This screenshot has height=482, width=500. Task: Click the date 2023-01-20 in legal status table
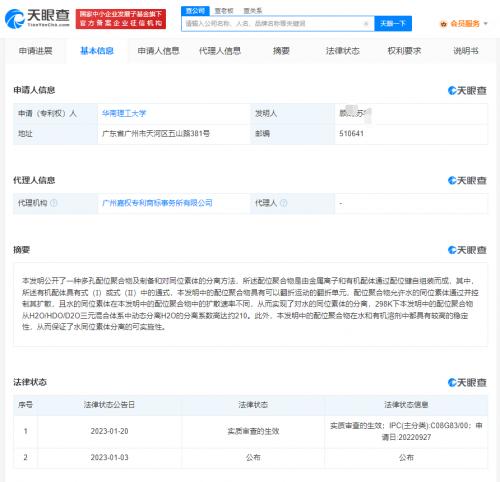[x=109, y=431]
